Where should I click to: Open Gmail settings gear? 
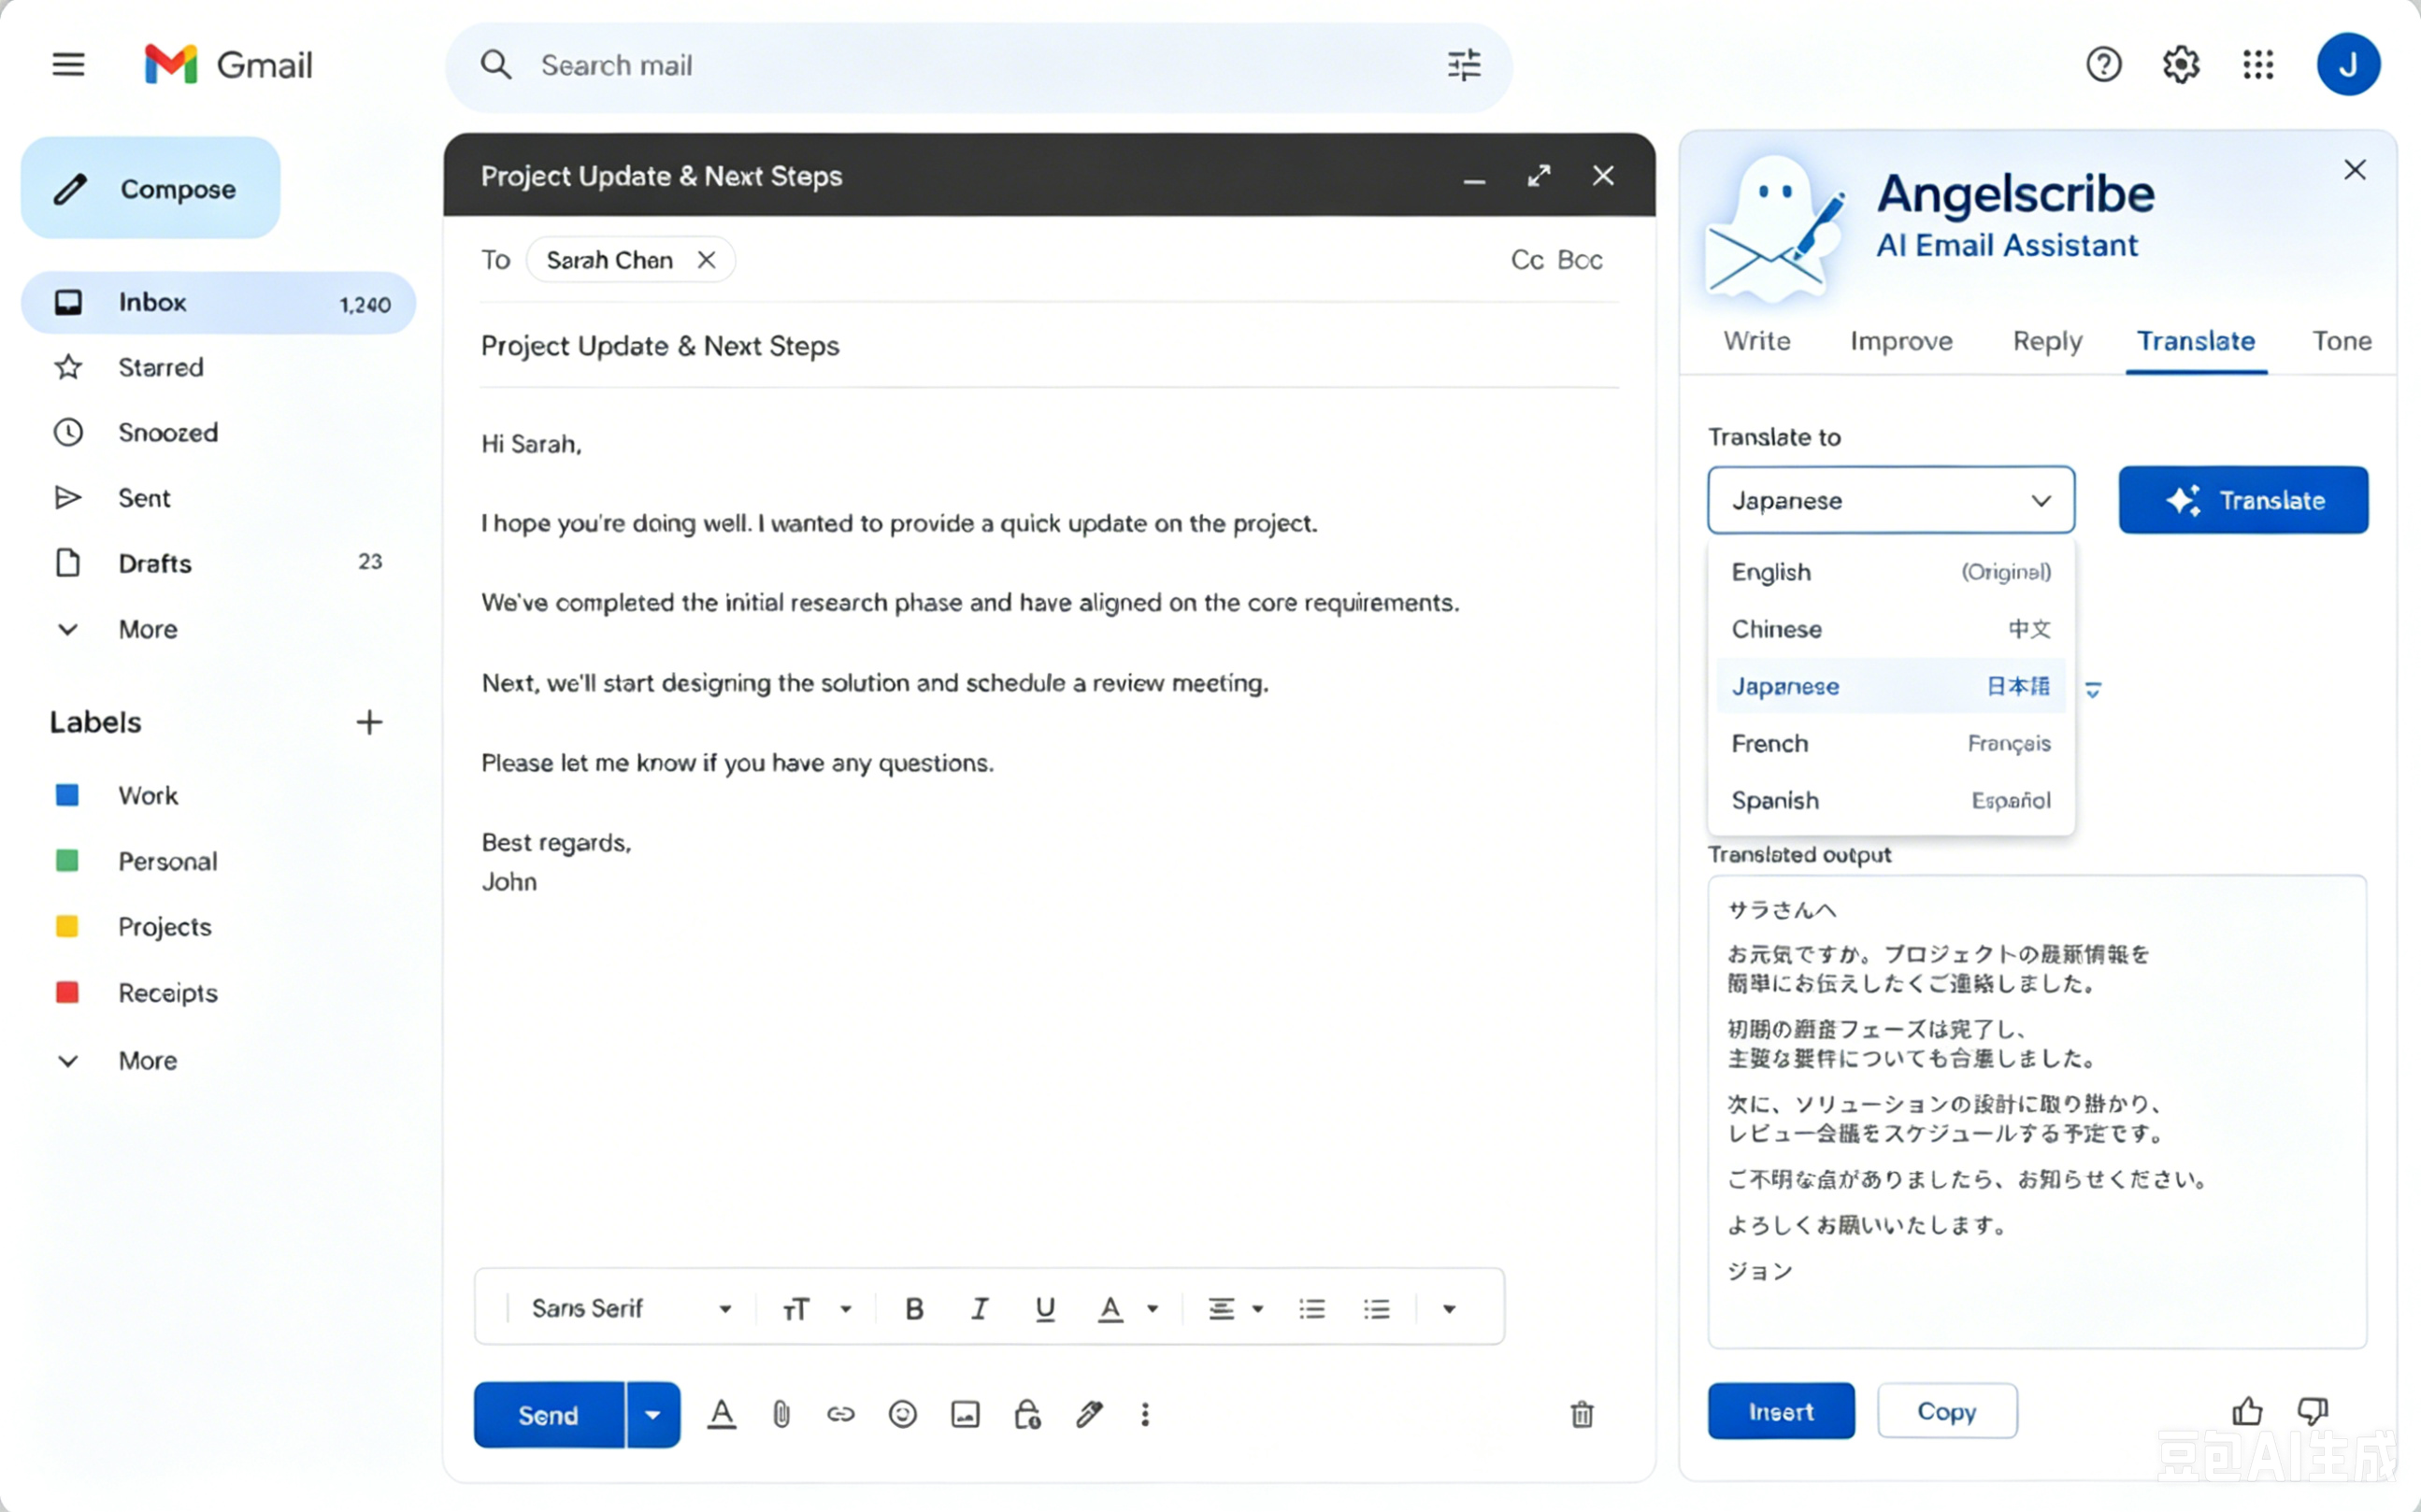click(2180, 65)
